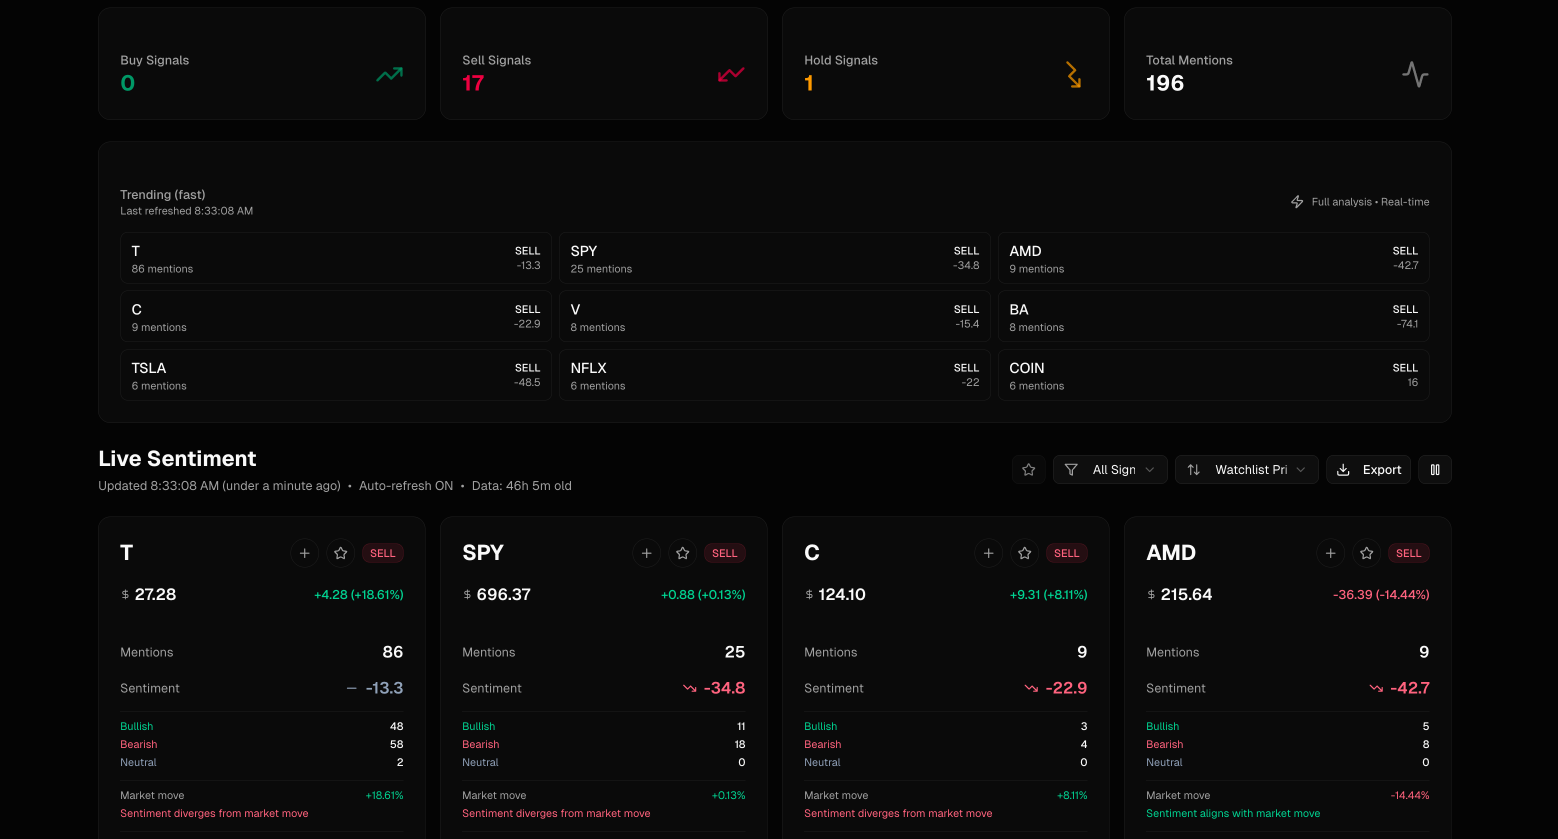Image resolution: width=1558 pixels, height=839 pixels.
Task: Click the sentiment down-trend icon on C card
Action: click(x=1032, y=688)
